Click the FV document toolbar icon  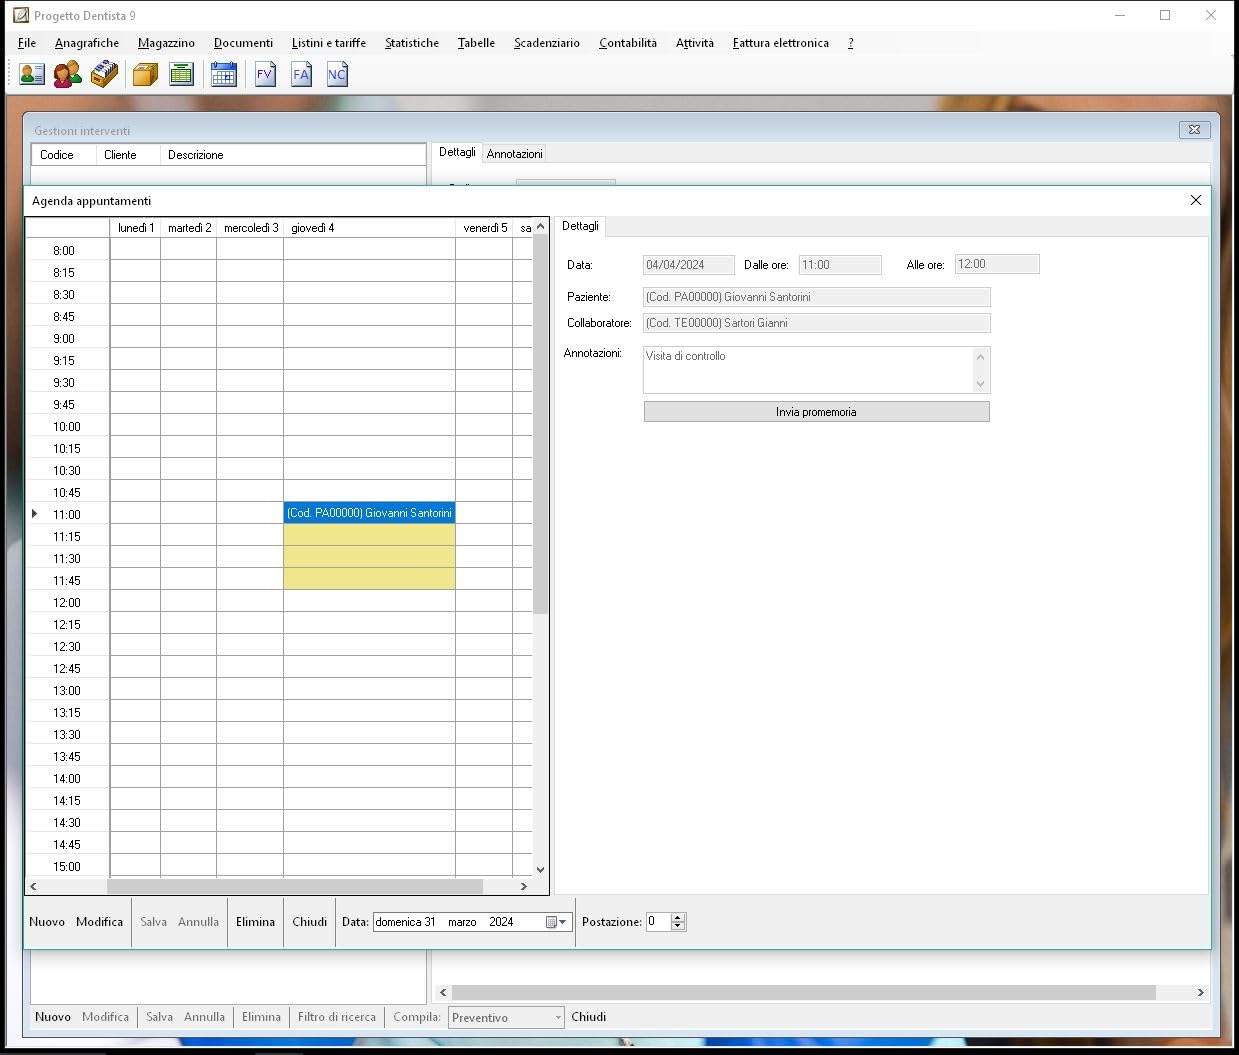tap(265, 74)
